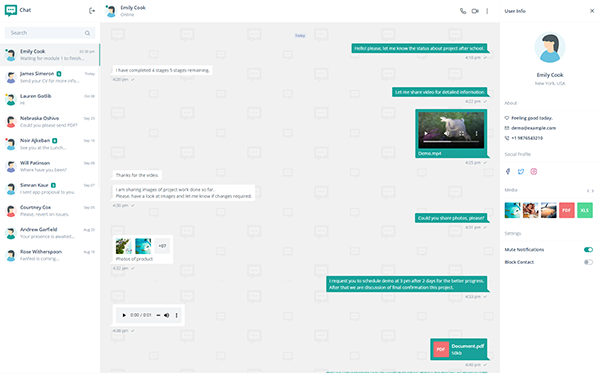Go to previous Media items arrow
The width and height of the screenshot is (600, 375).
click(x=588, y=191)
